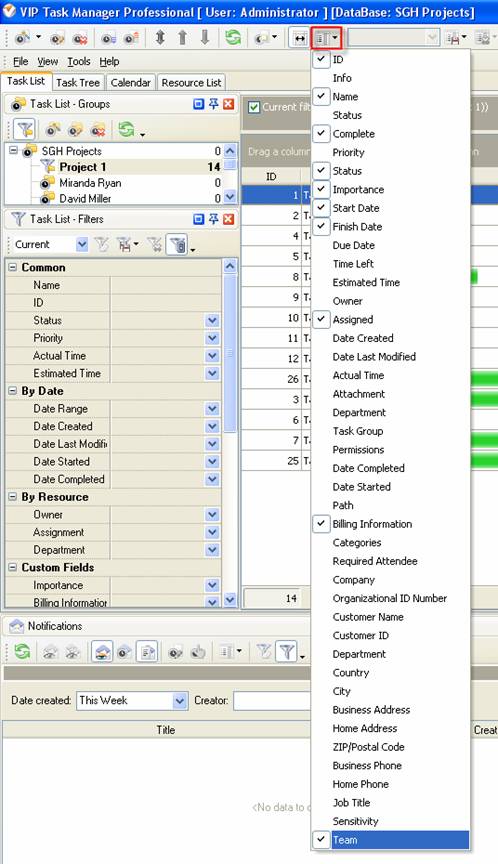The width and height of the screenshot is (498, 864).
Task: Switch to the Calendar tab
Action: point(130,83)
